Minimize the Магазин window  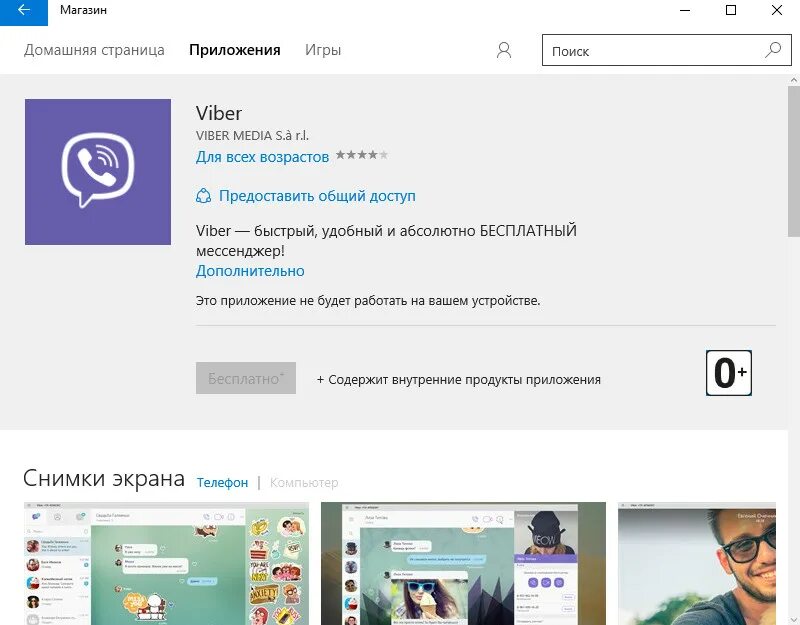point(685,10)
